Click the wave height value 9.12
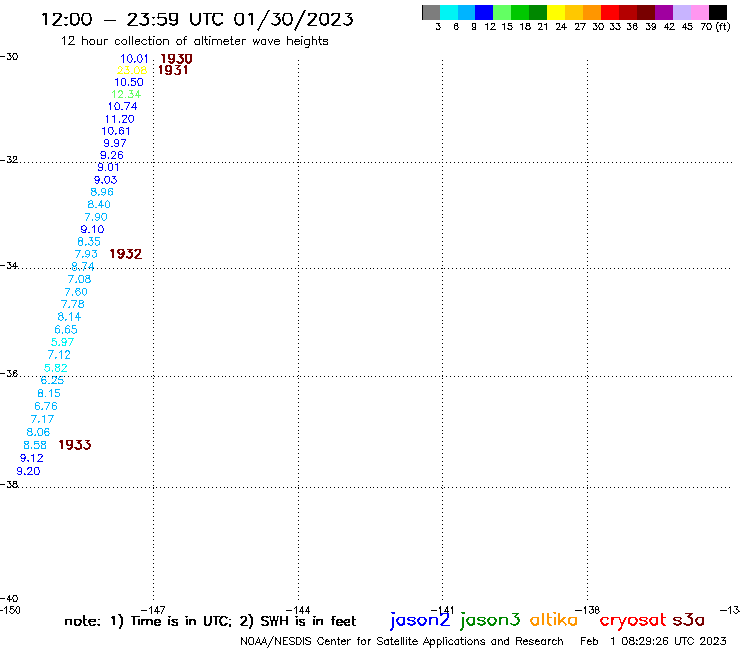This screenshot has width=740, height=650. pyautogui.click(x=32, y=458)
